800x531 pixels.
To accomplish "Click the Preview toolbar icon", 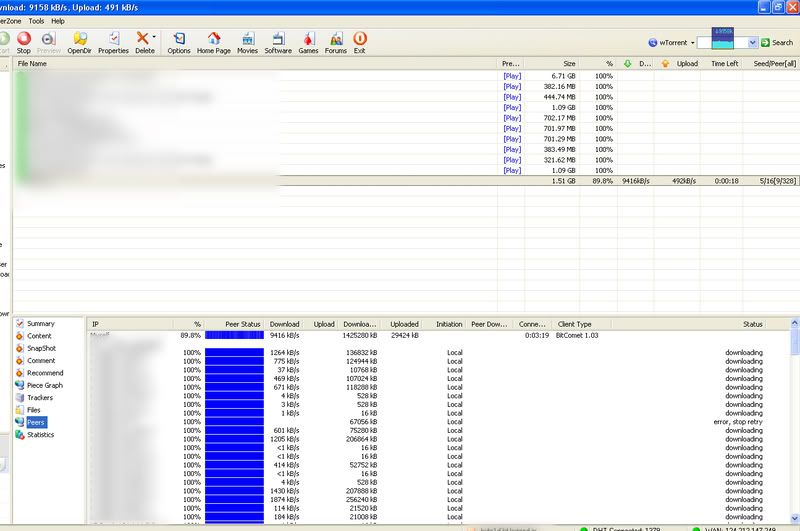I will pyautogui.click(x=48, y=43).
